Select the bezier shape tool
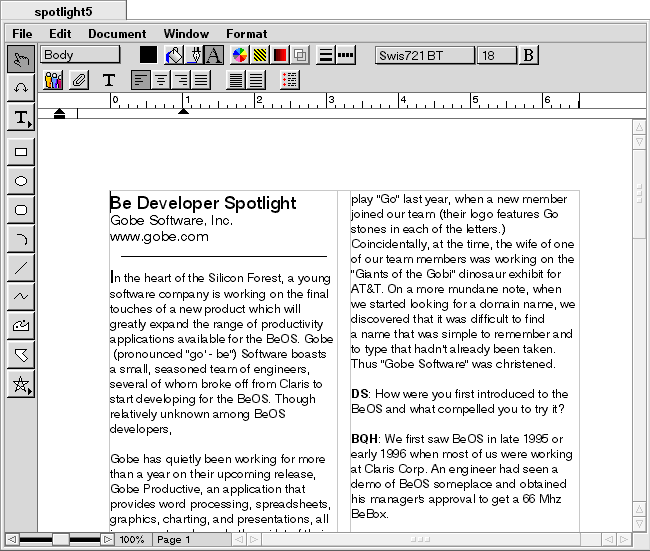Screen dimensions: 650x551 [21, 325]
